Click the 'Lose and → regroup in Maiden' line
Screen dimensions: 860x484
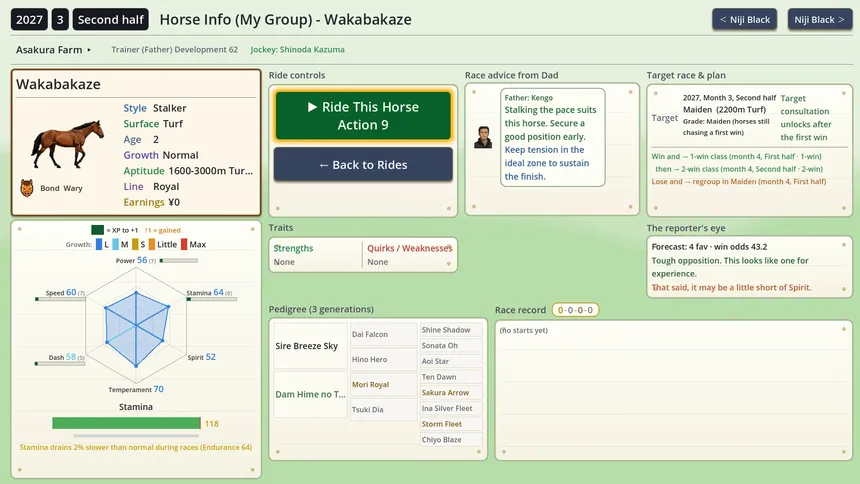click(x=739, y=182)
